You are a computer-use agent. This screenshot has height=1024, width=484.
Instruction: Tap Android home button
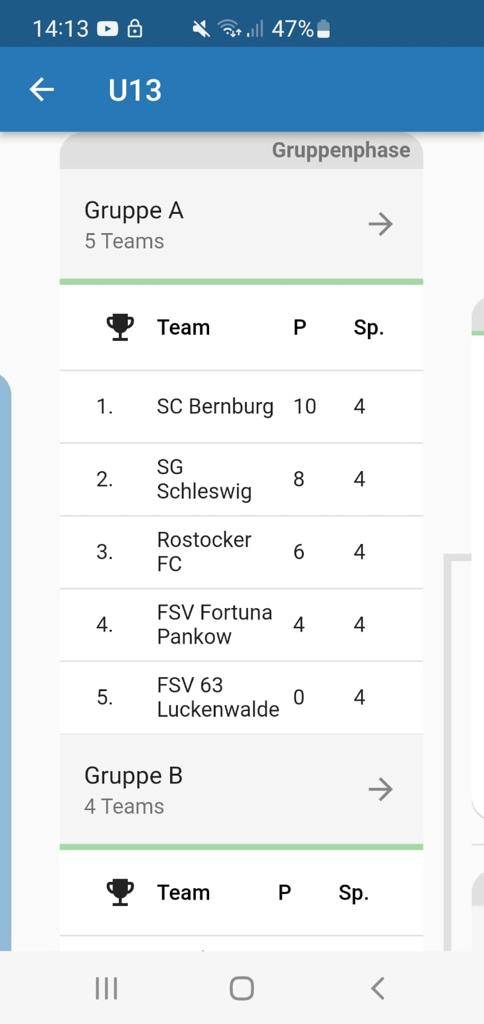(x=242, y=988)
